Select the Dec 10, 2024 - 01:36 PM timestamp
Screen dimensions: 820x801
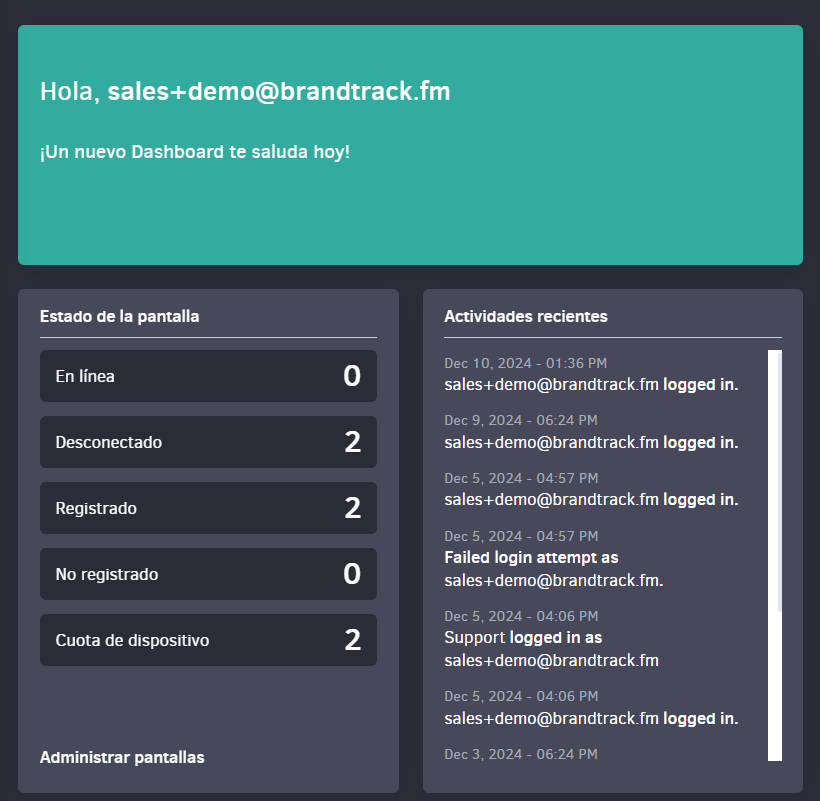(x=526, y=363)
